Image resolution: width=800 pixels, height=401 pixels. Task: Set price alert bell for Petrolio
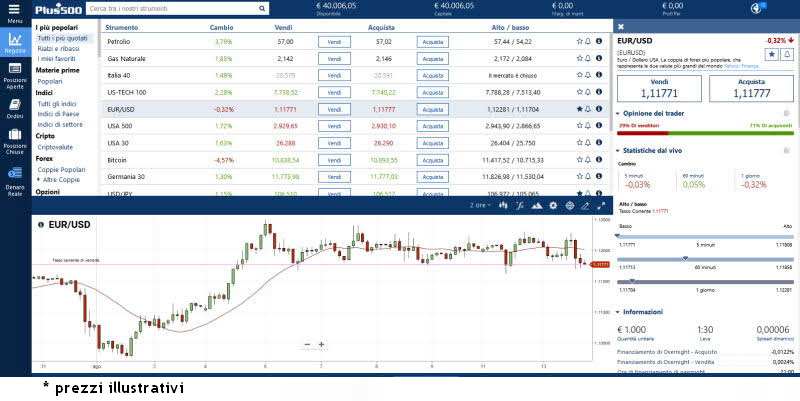click(x=588, y=42)
